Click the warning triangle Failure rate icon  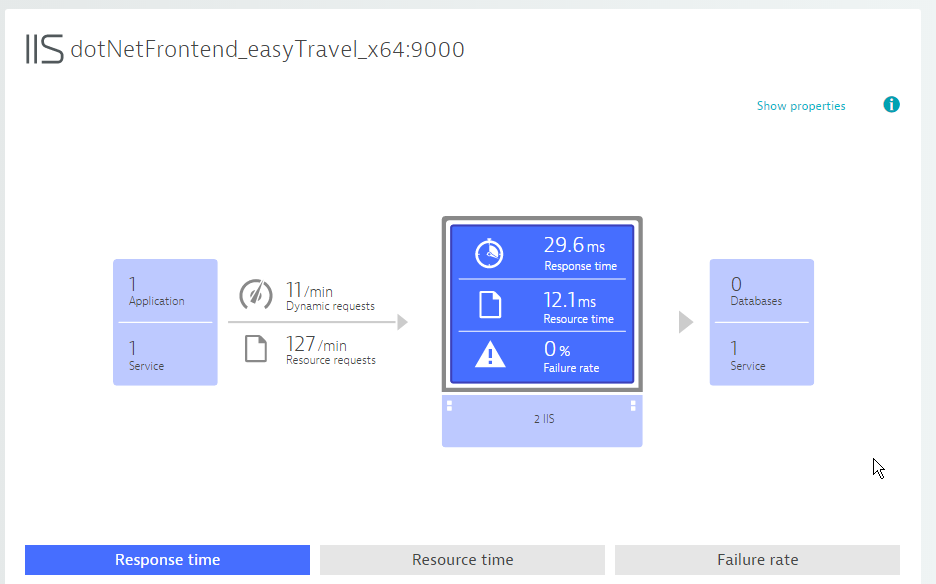[490, 354]
